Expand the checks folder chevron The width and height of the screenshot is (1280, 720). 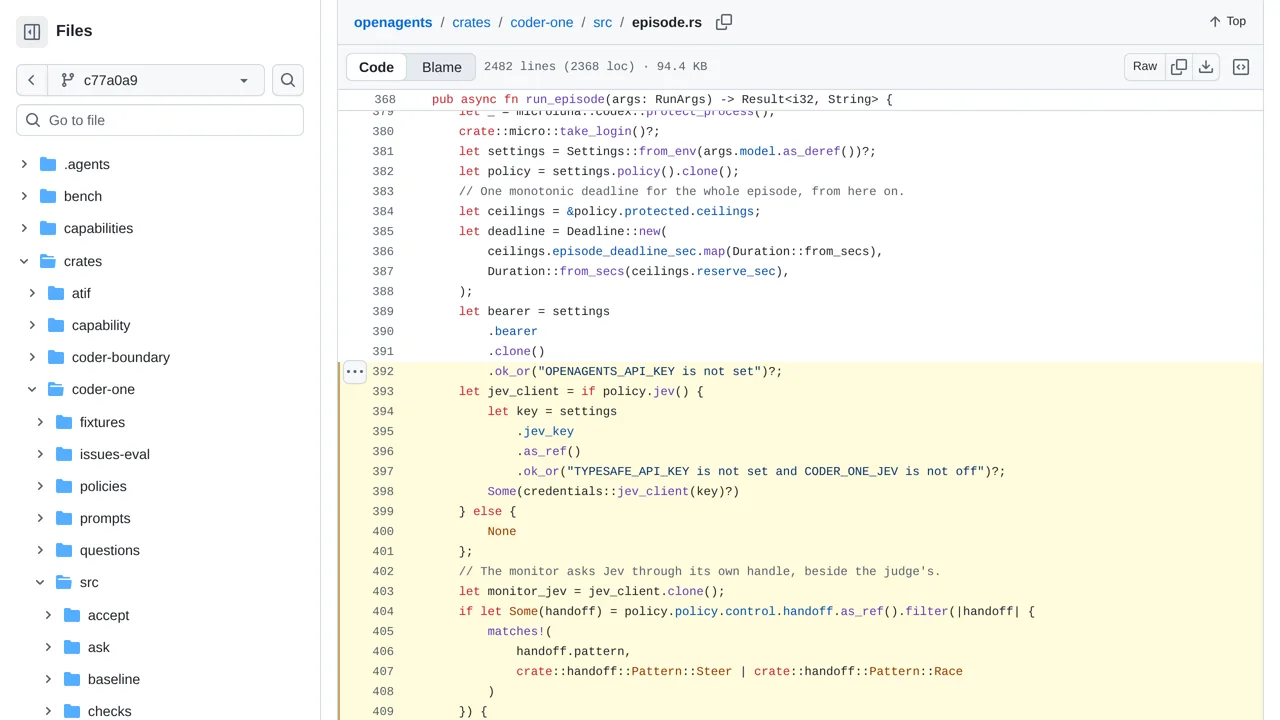pos(48,711)
